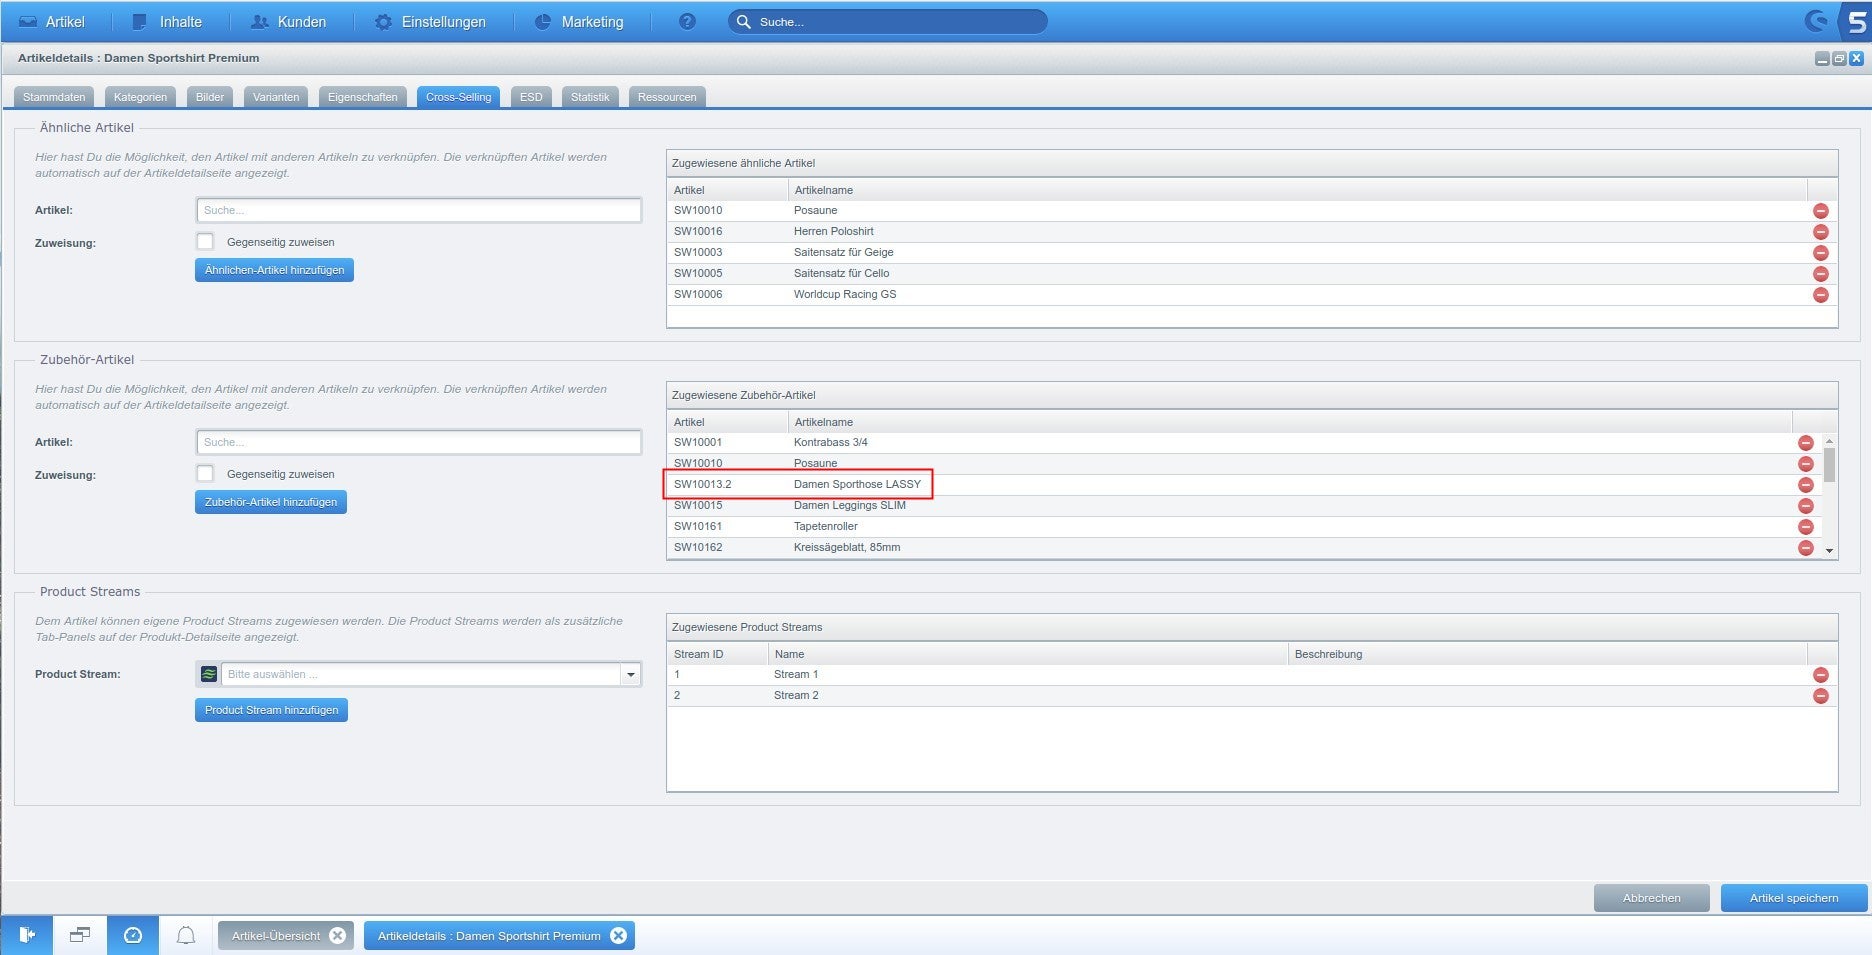
Task: Click the Abbrechen button
Action: (1651, 898)
